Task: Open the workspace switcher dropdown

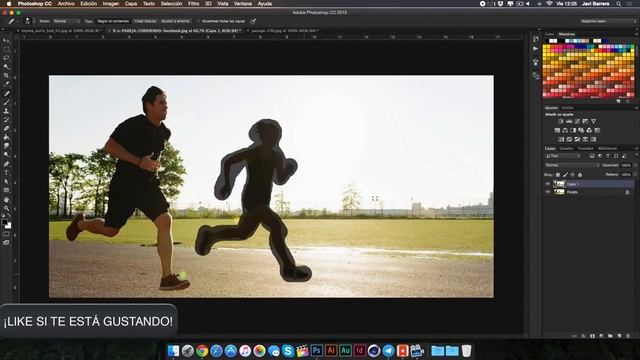Action: pos(607,21)
